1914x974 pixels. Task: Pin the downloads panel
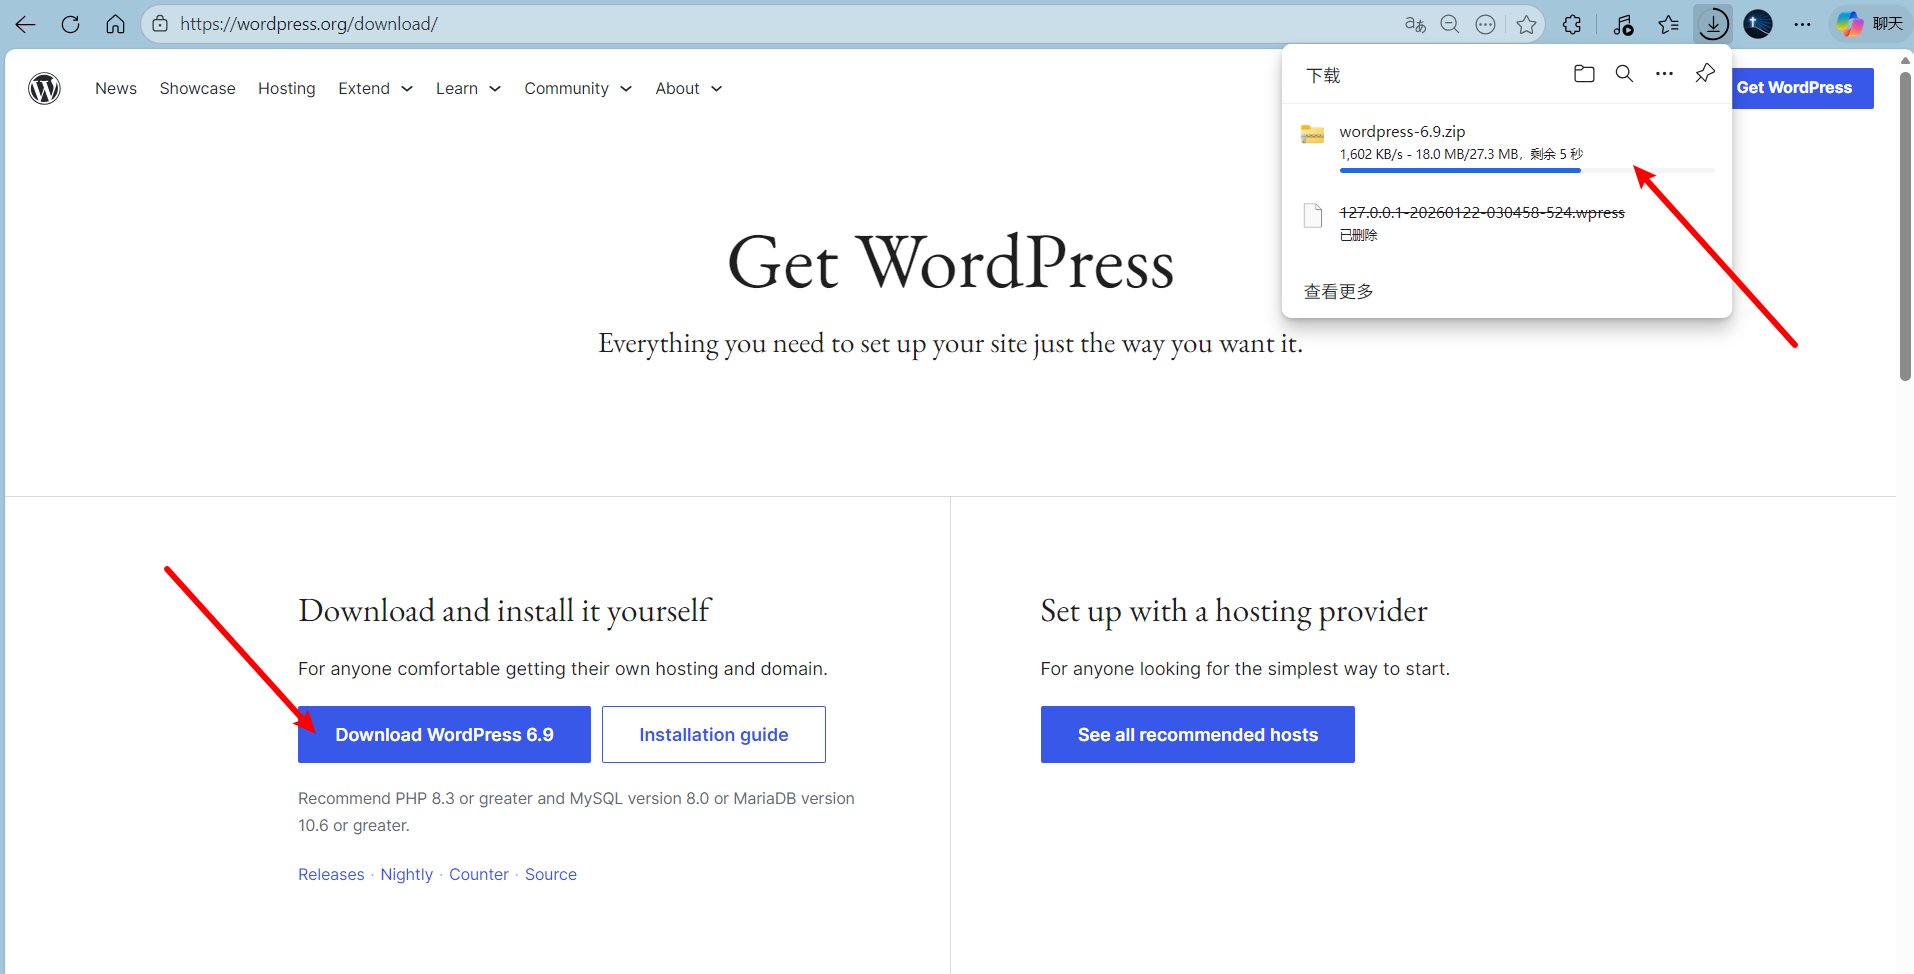pyautogui.click(x=1705, y=74)
